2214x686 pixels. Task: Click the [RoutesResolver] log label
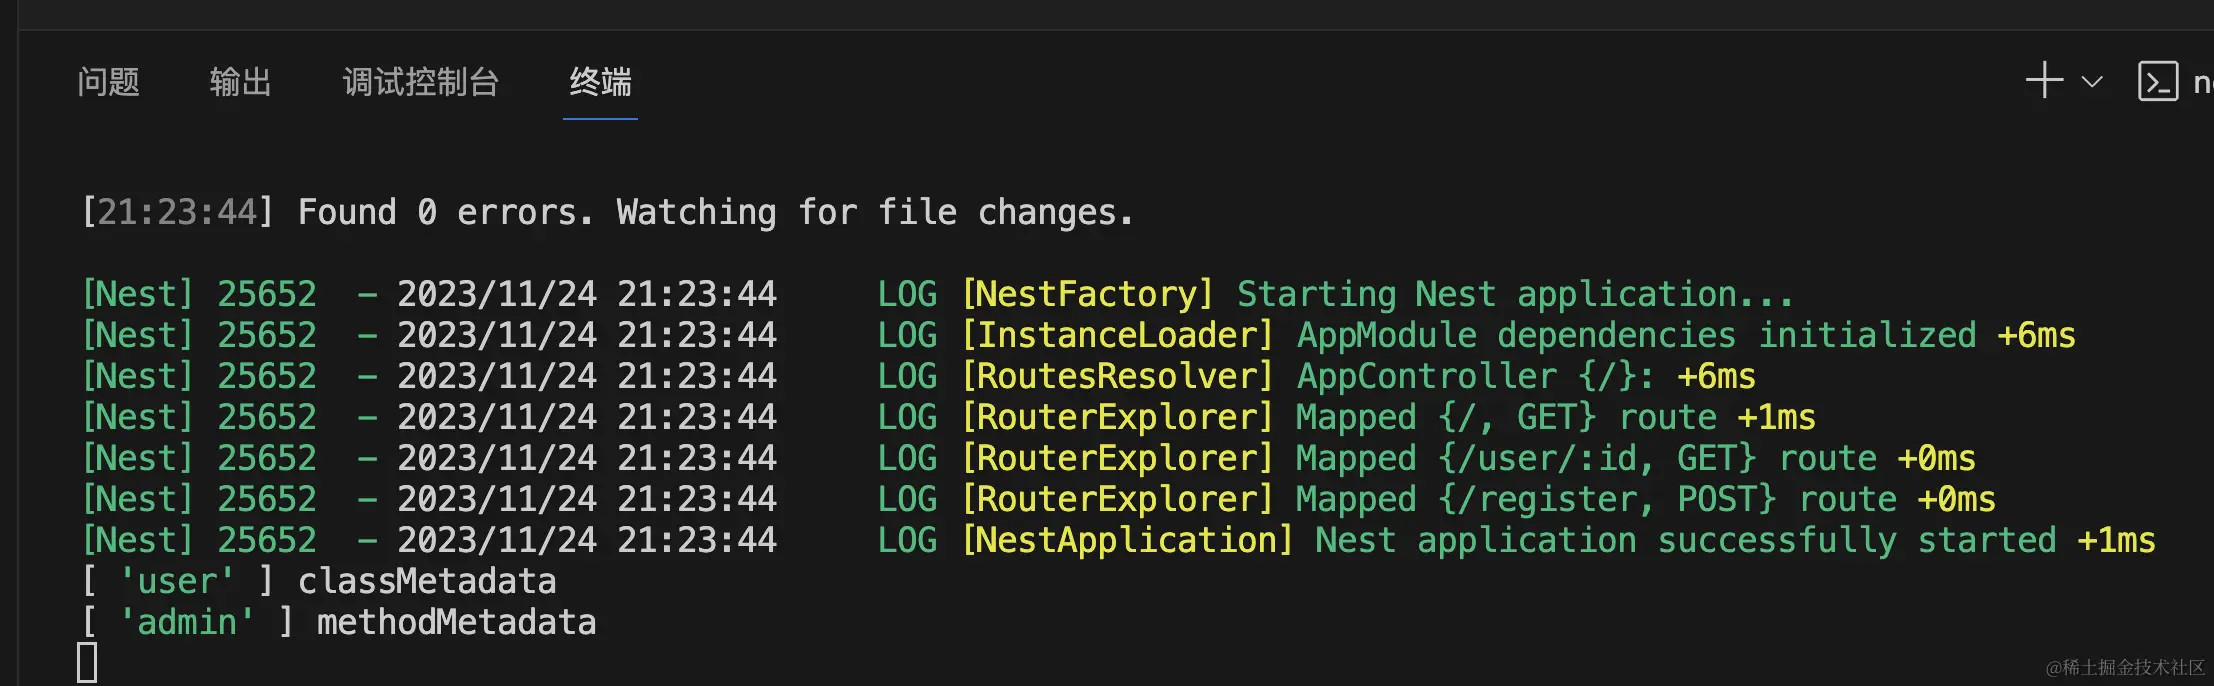point(1117,376)
